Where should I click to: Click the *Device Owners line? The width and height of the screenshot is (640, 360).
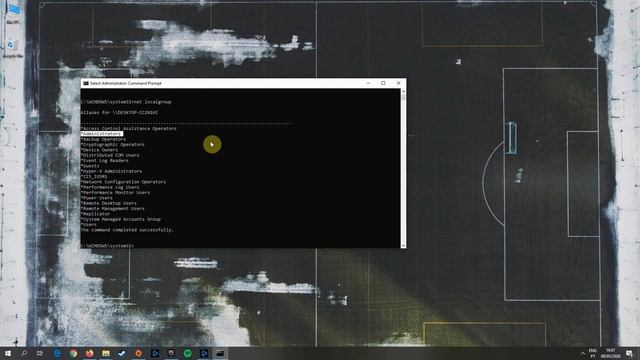(x=99, y=150)
